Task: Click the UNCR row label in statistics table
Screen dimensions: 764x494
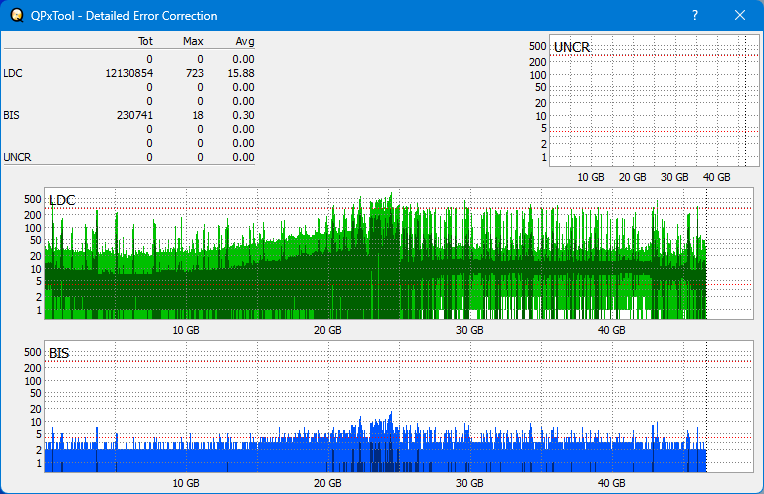Action: [16, 157]
